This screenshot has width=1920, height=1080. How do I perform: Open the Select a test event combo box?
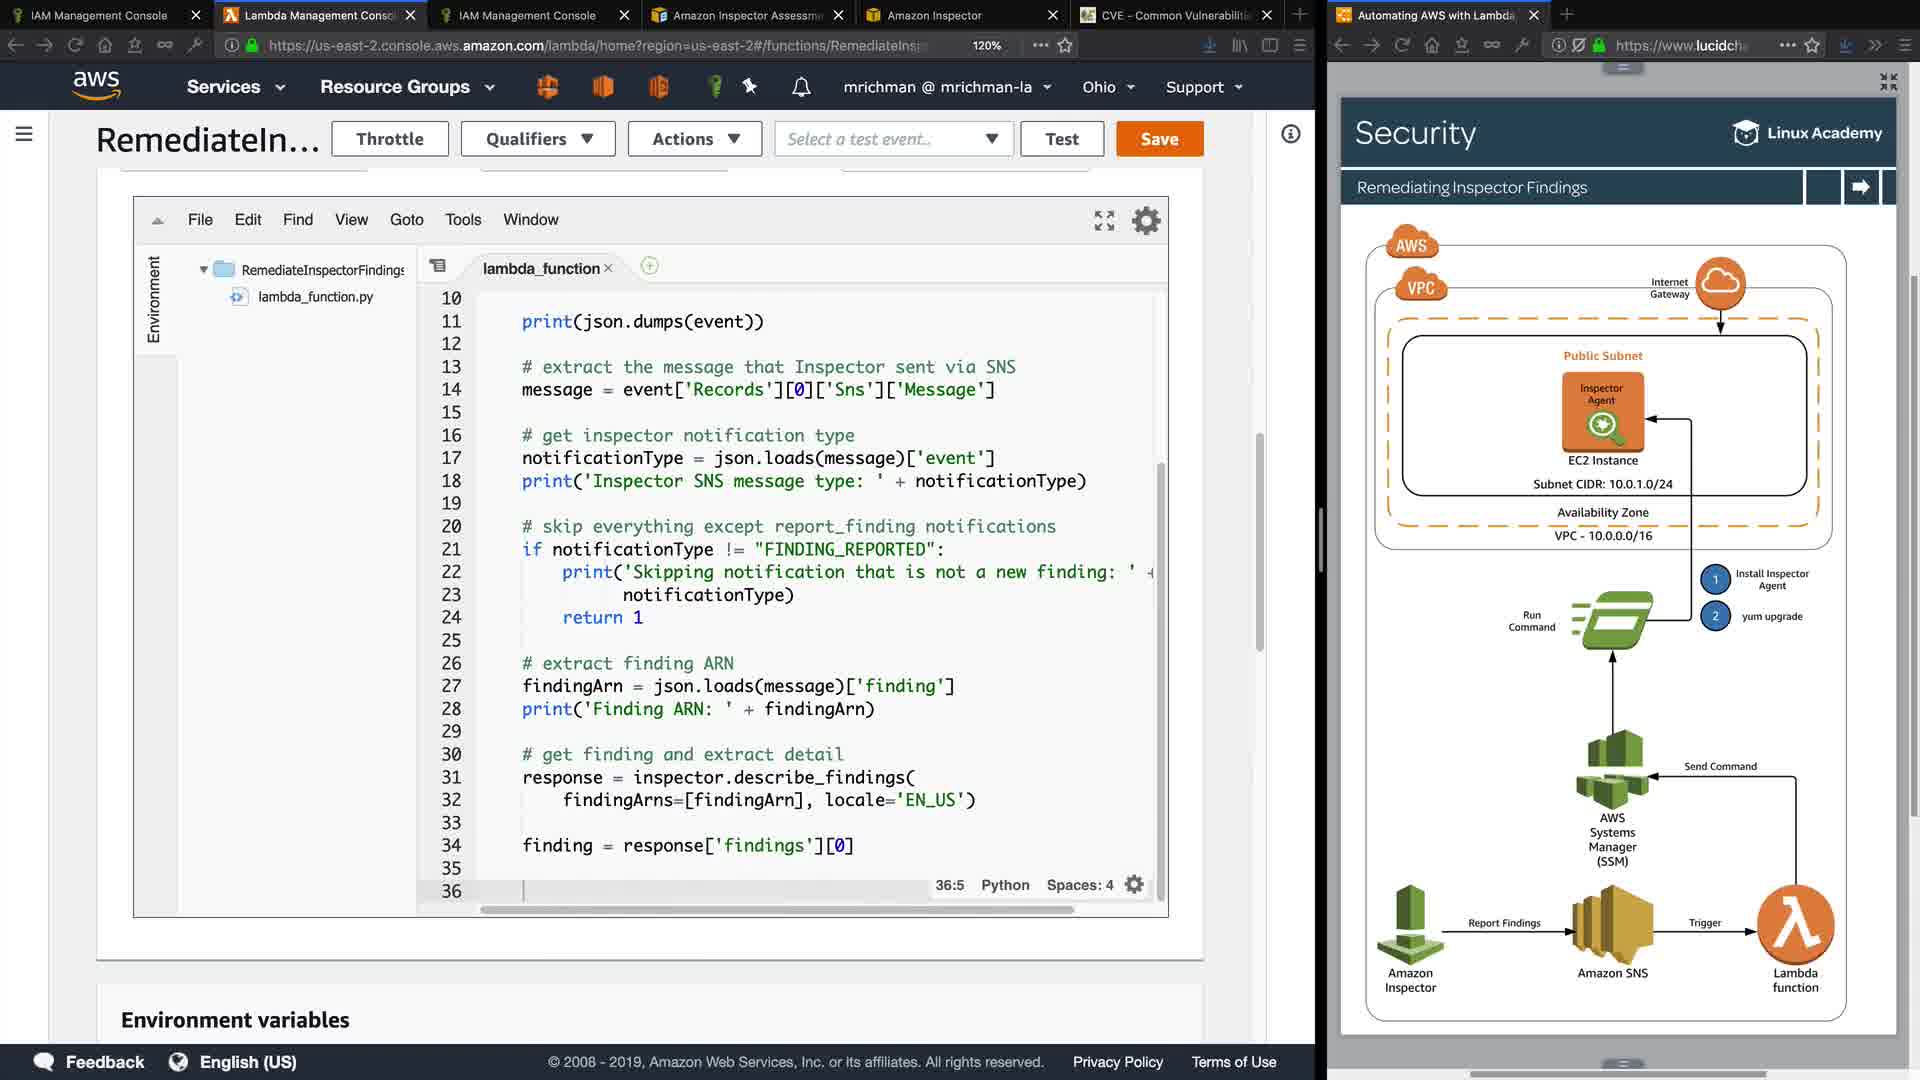(x=893, y=139)
